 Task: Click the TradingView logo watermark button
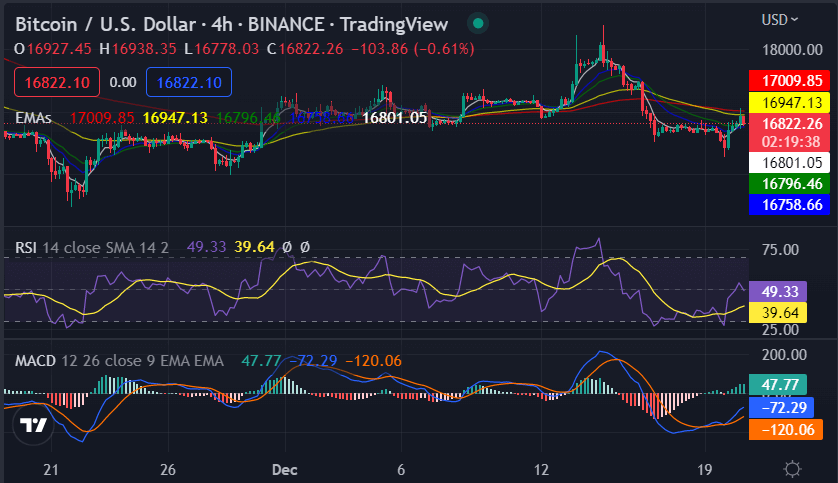pyautogui.click(x=33, y=425)
